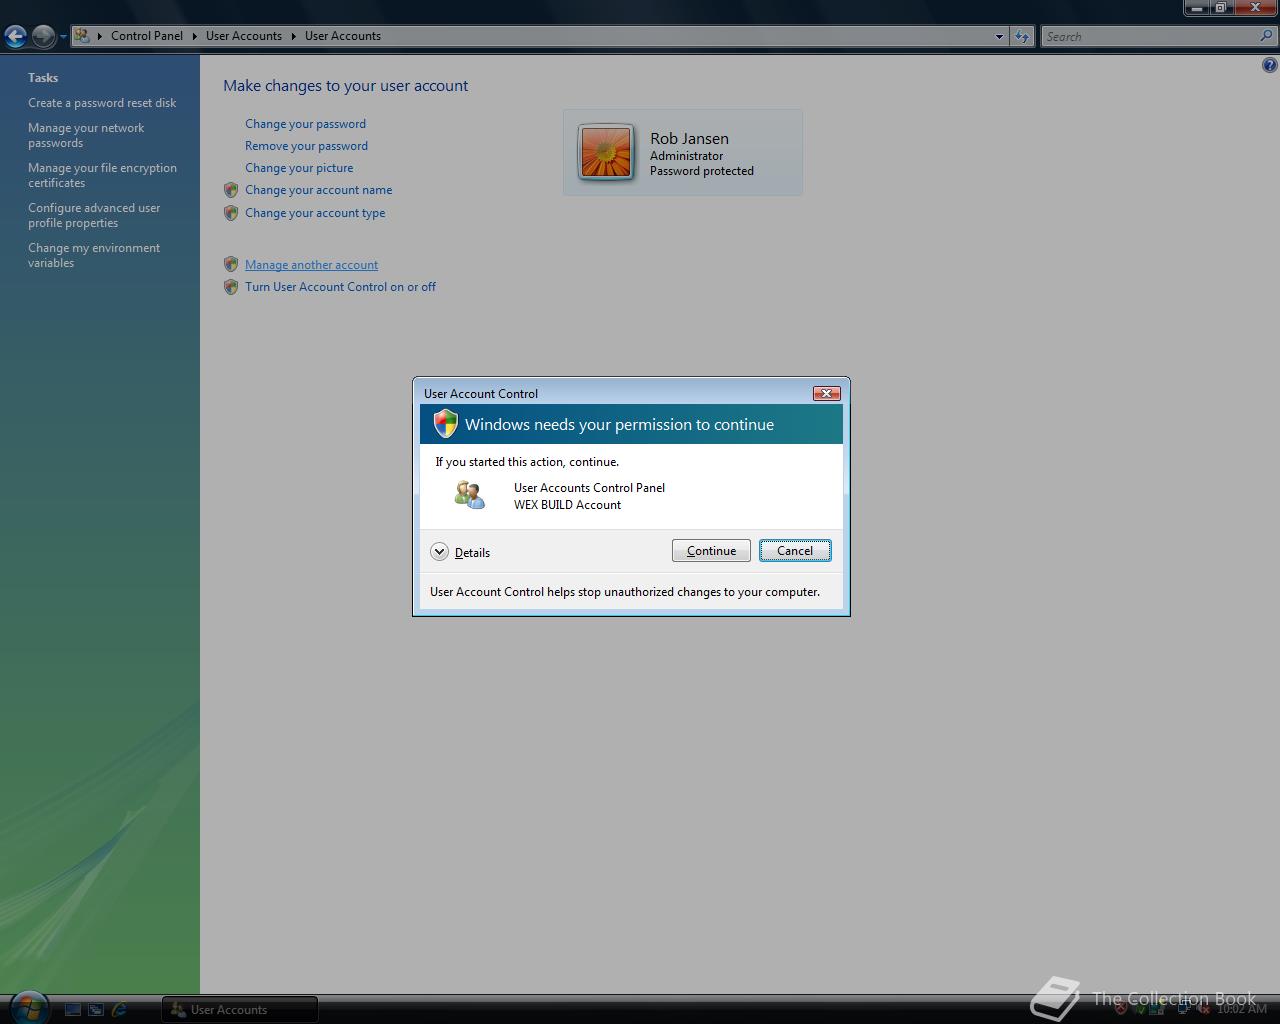
Task: Click If you started this action text
Action: pyautogui.click(x=527, y=462)
